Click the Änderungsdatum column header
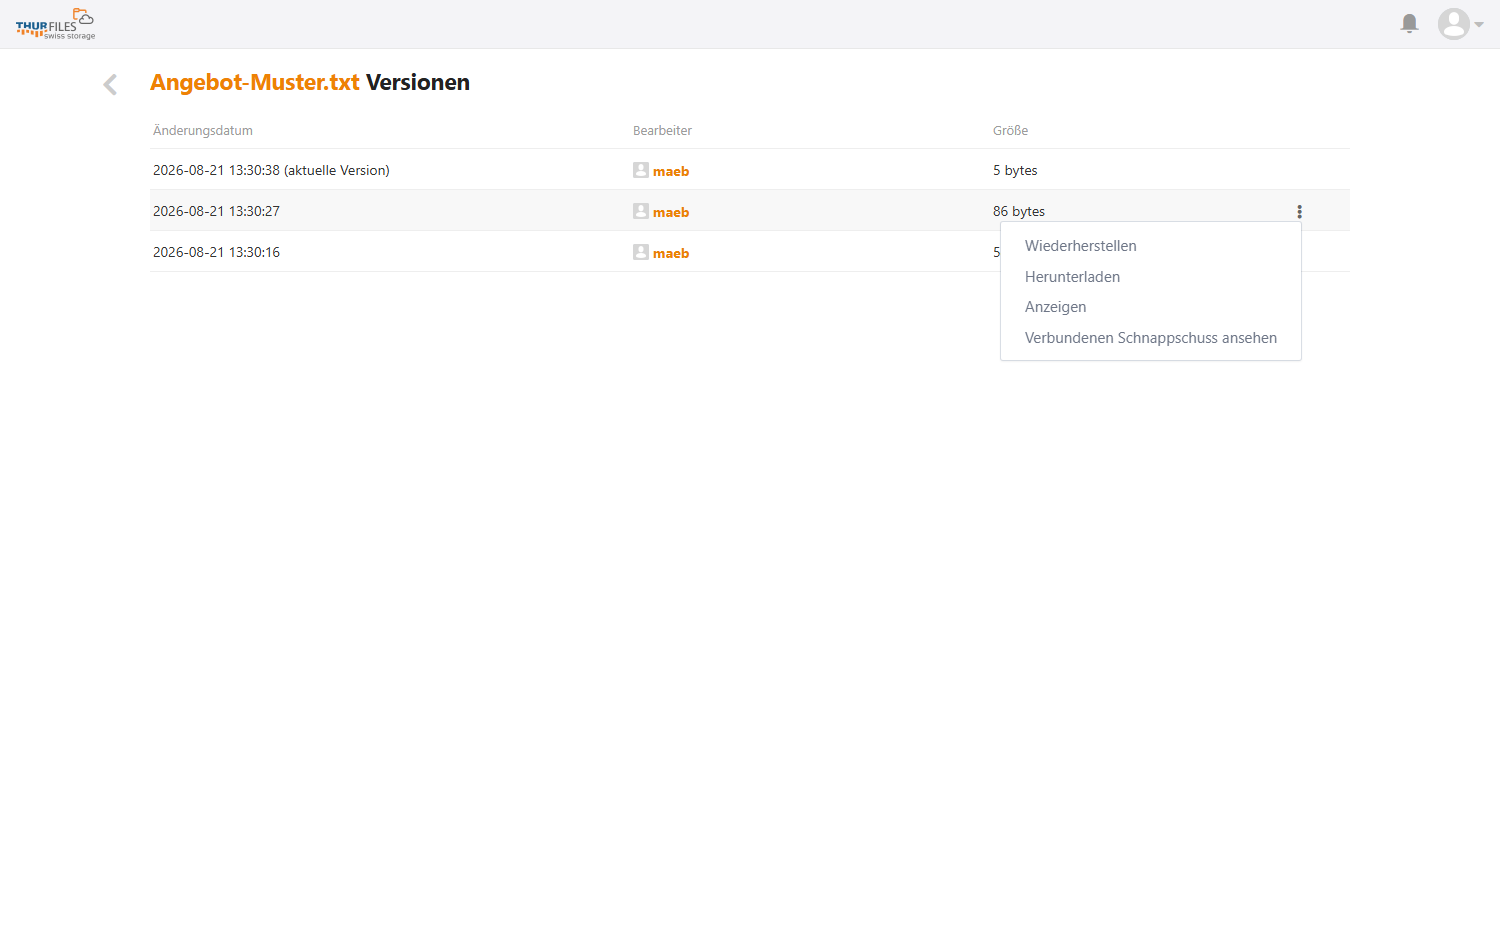Screen dimensions: 1500x950 point(203,130)
